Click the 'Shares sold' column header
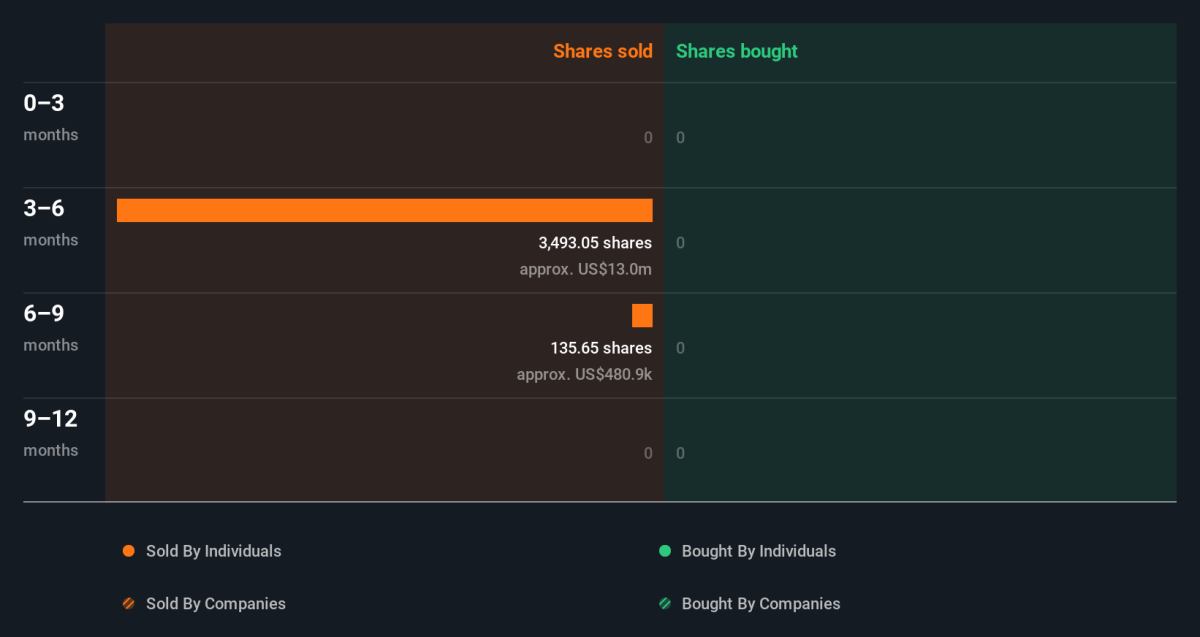This screenshot has width=1200, height=637. click(x=602, y=51)
